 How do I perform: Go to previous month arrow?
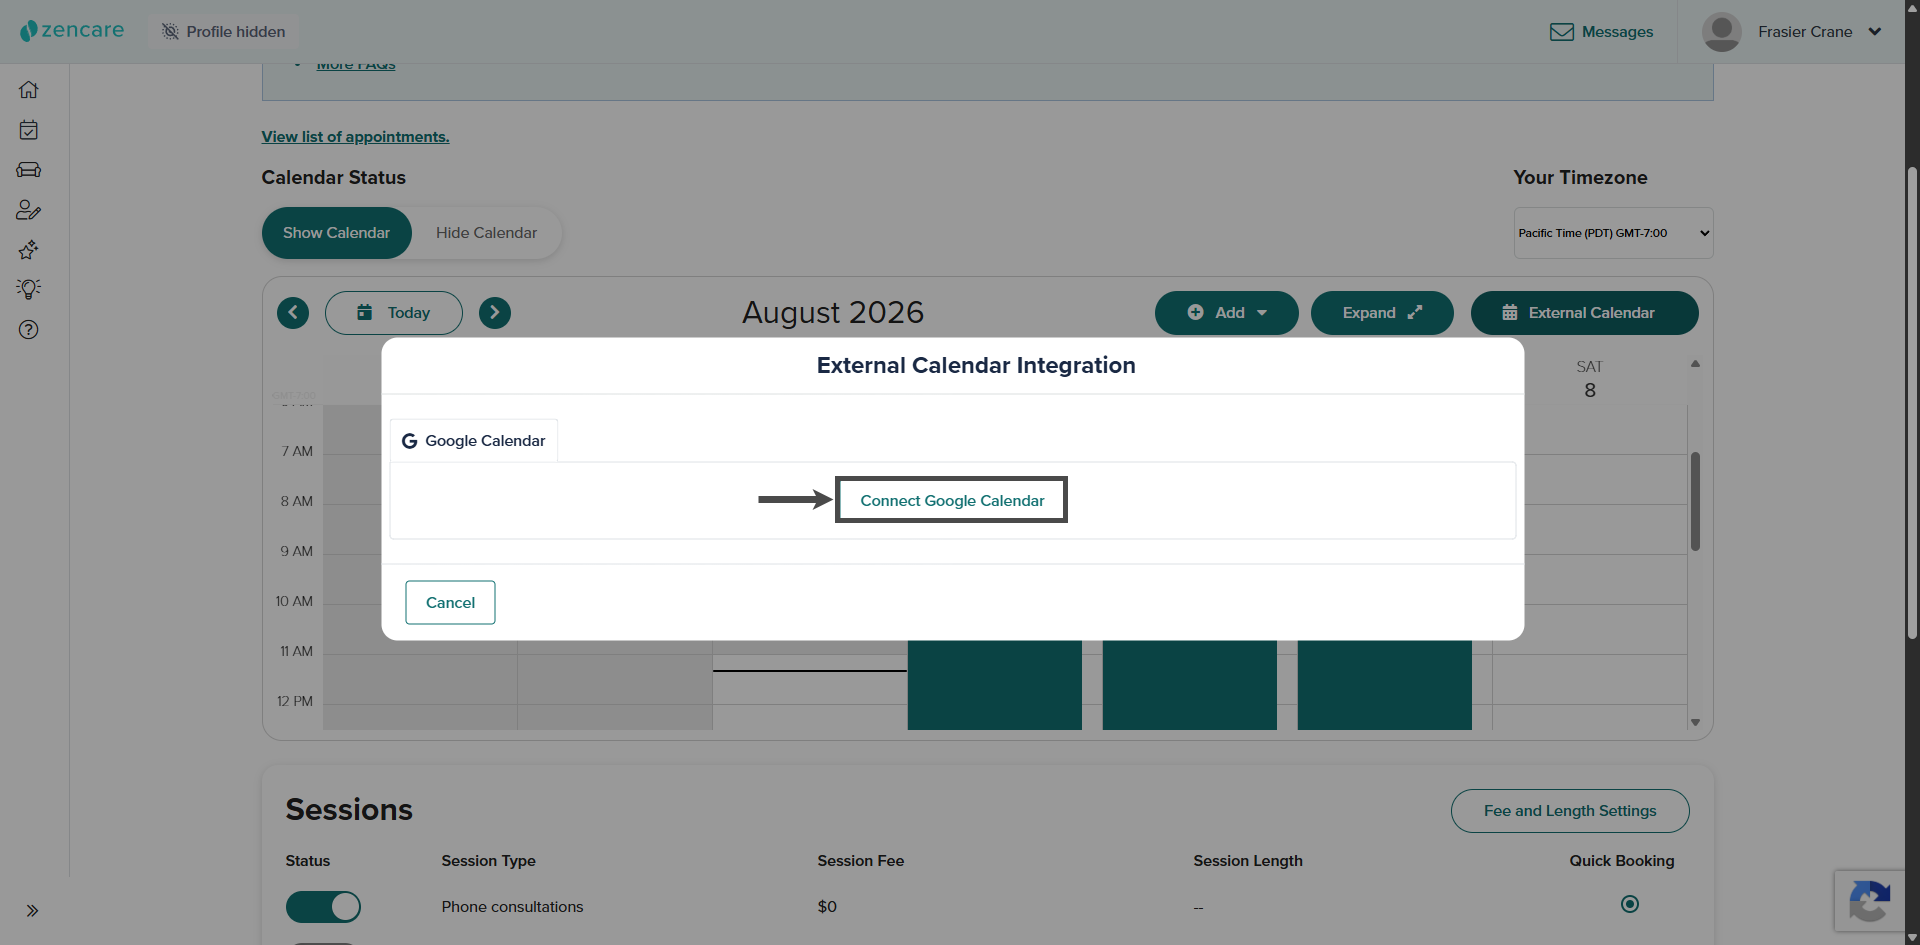[293, 313]
